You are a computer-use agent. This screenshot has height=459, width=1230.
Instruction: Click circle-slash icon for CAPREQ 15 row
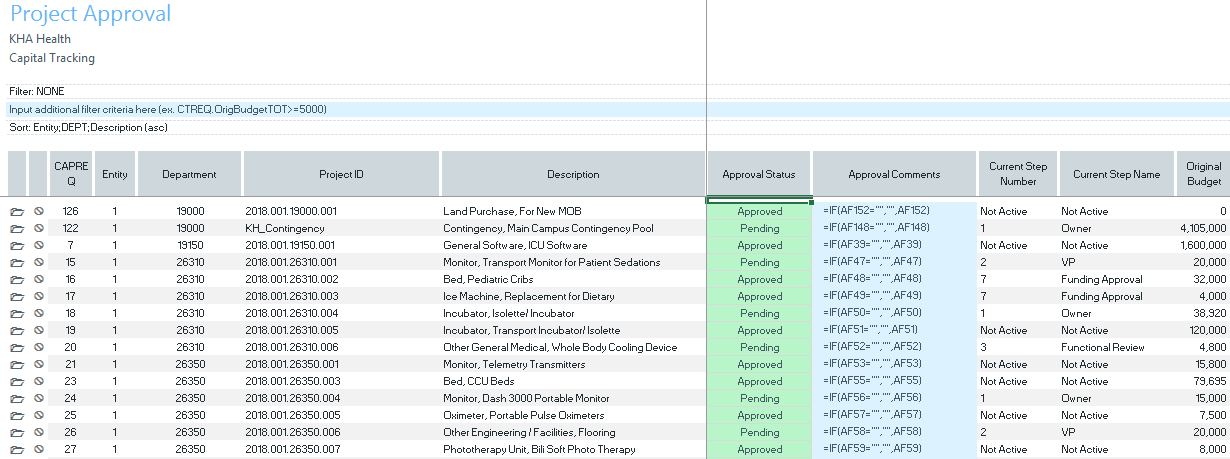pos(39,263)
